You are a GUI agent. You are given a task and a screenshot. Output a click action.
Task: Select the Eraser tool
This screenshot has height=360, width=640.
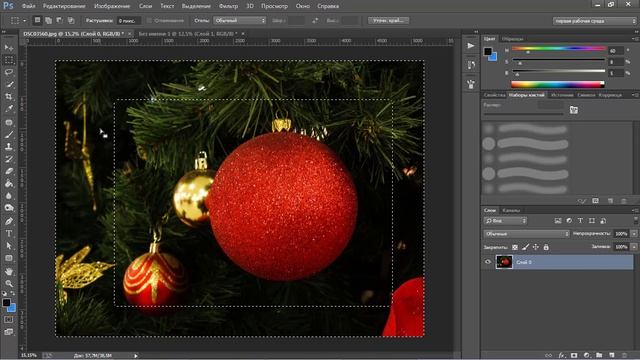[9, 171]
